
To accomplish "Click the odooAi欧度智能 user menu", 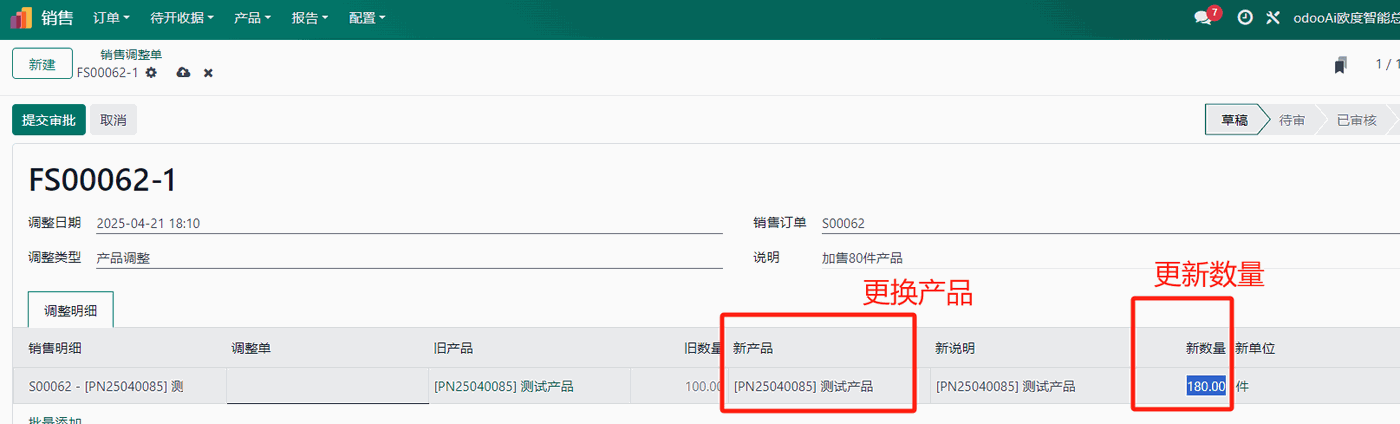I will click(x=1346, y=18).
